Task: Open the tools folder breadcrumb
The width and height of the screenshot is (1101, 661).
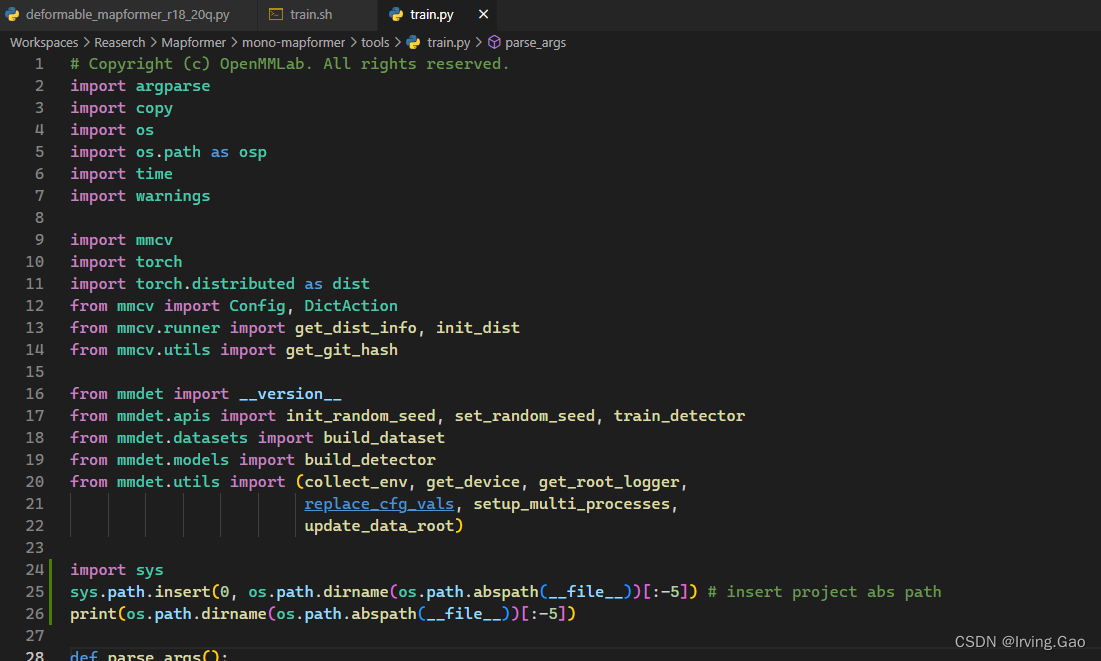Action: (x=375, y=42)
